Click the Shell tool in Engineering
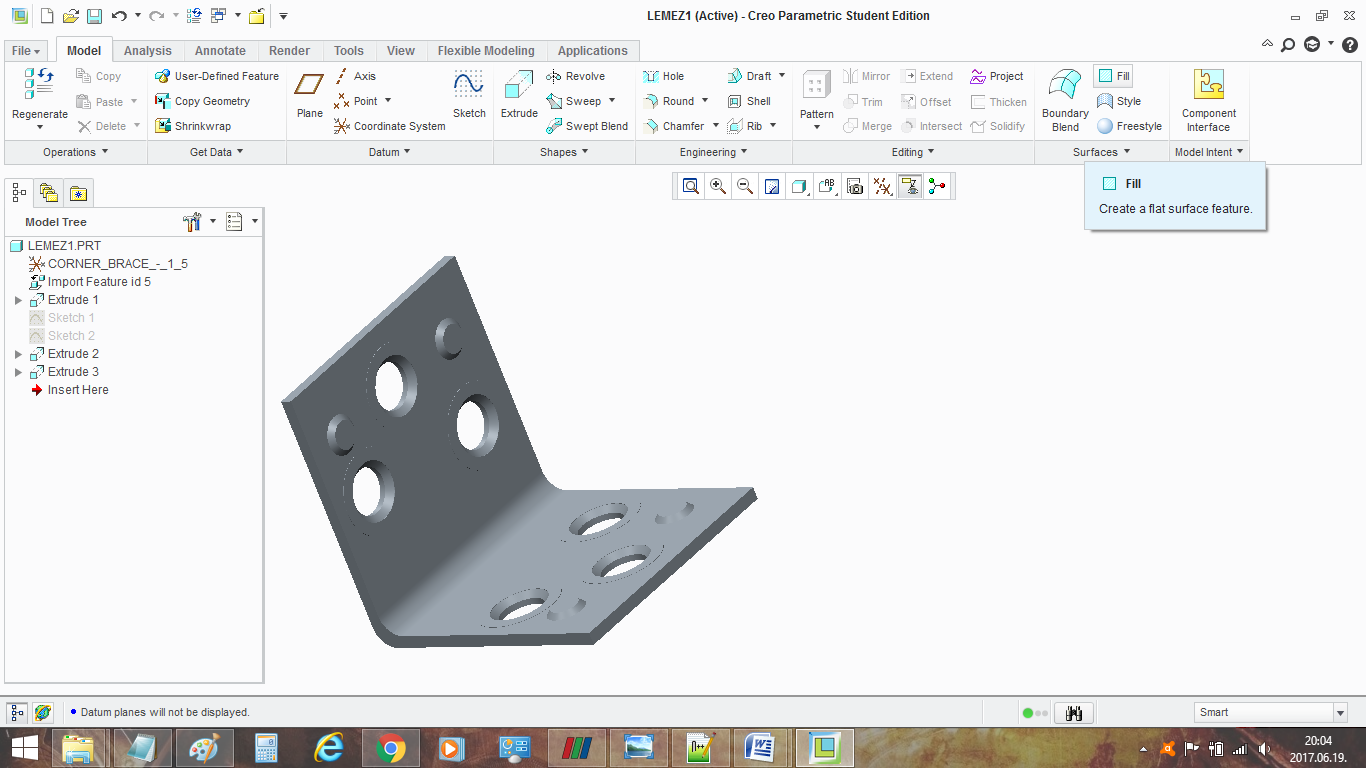 pyautogui.click(x=749, y=101)
